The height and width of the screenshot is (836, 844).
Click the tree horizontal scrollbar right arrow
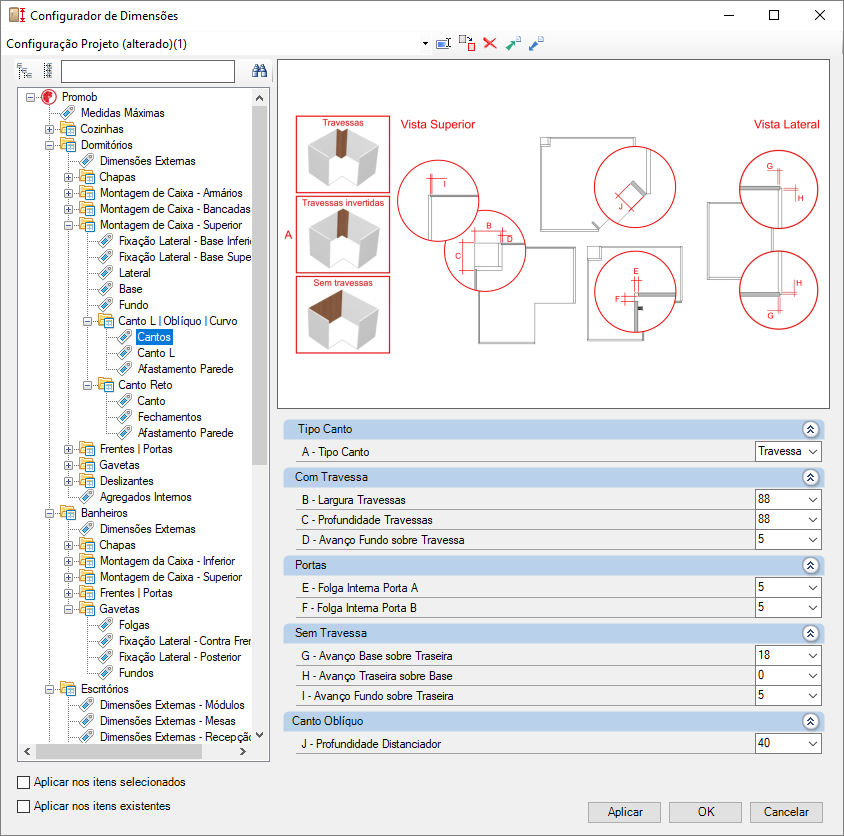tap(243, 751)
